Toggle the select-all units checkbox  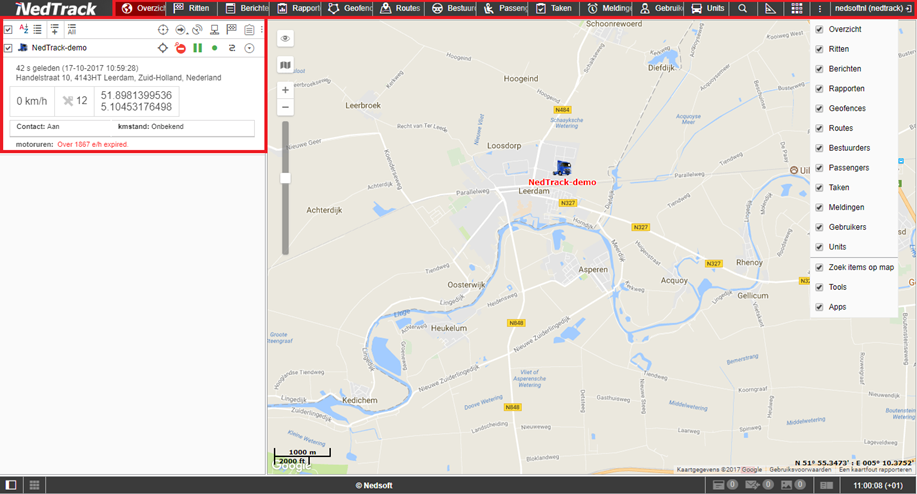pos(8,29)
